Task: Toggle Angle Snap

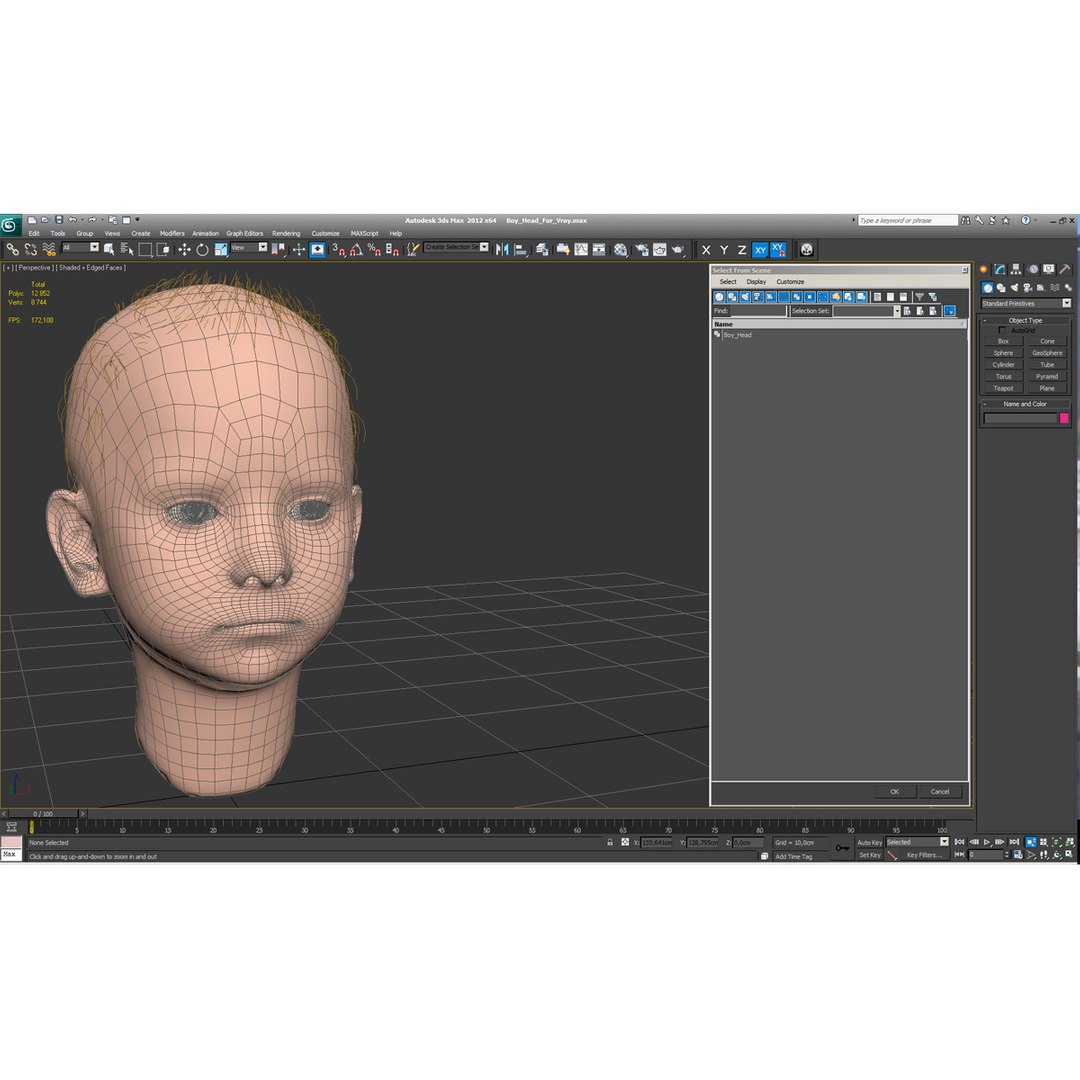Action: click(x=356, y=249)
